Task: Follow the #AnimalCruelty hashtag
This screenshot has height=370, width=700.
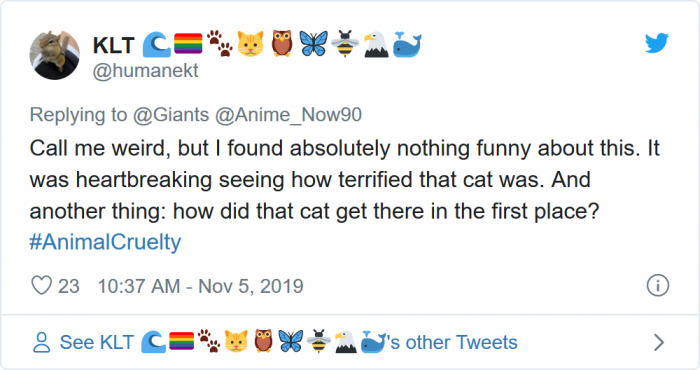Action: point(105,242)
